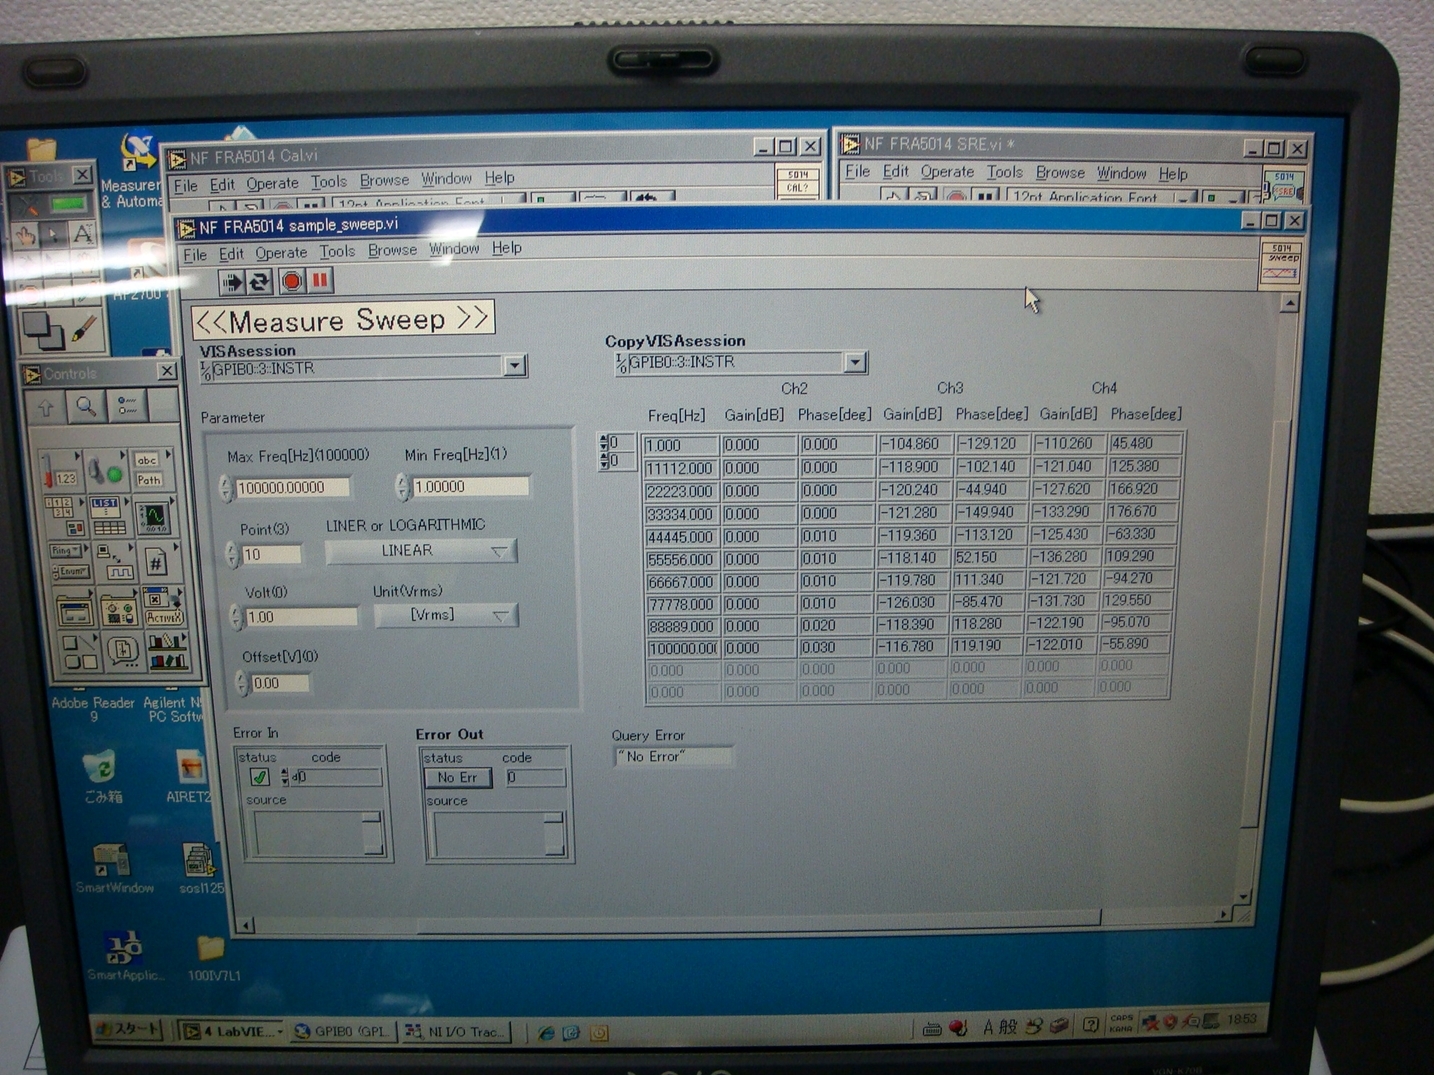Open Operate menu in sample_sweep.vi
The height and width of the screenshot is (1075, 1434).
(281, 253)
